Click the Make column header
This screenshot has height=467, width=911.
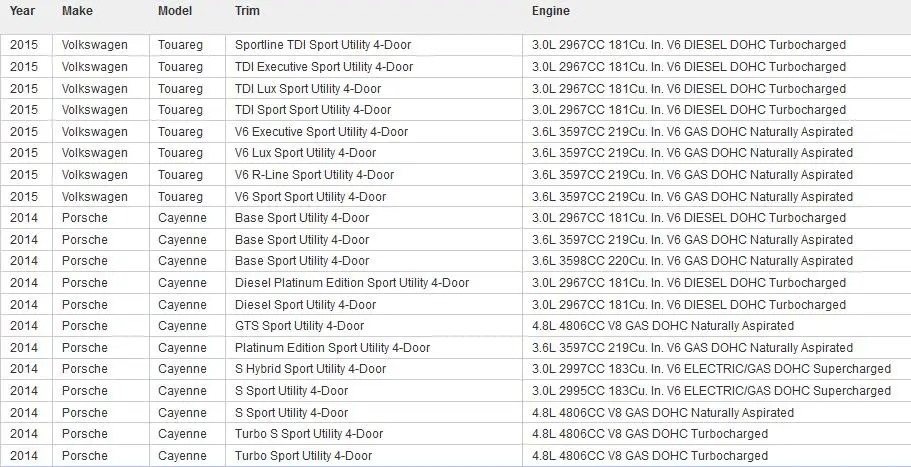point(77,11)
